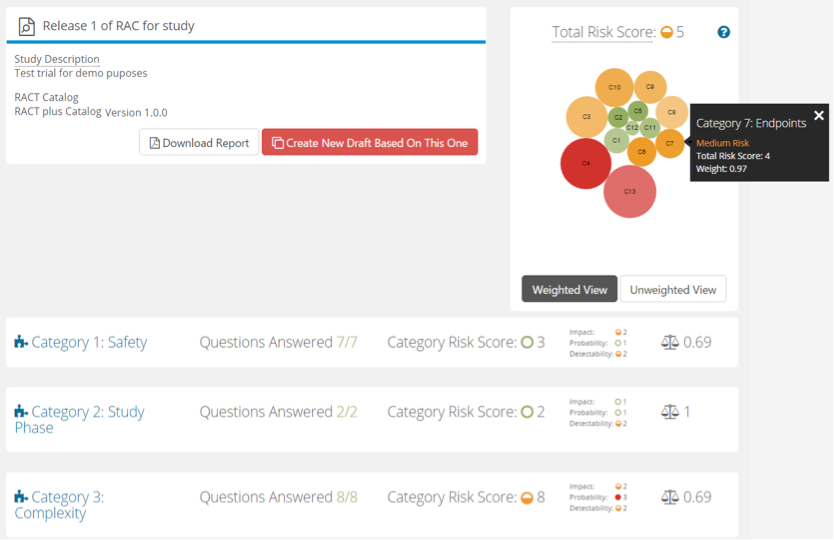Click the 'Version 1.0.0' text
834x540 pixels.
click(x=136, y=113)
